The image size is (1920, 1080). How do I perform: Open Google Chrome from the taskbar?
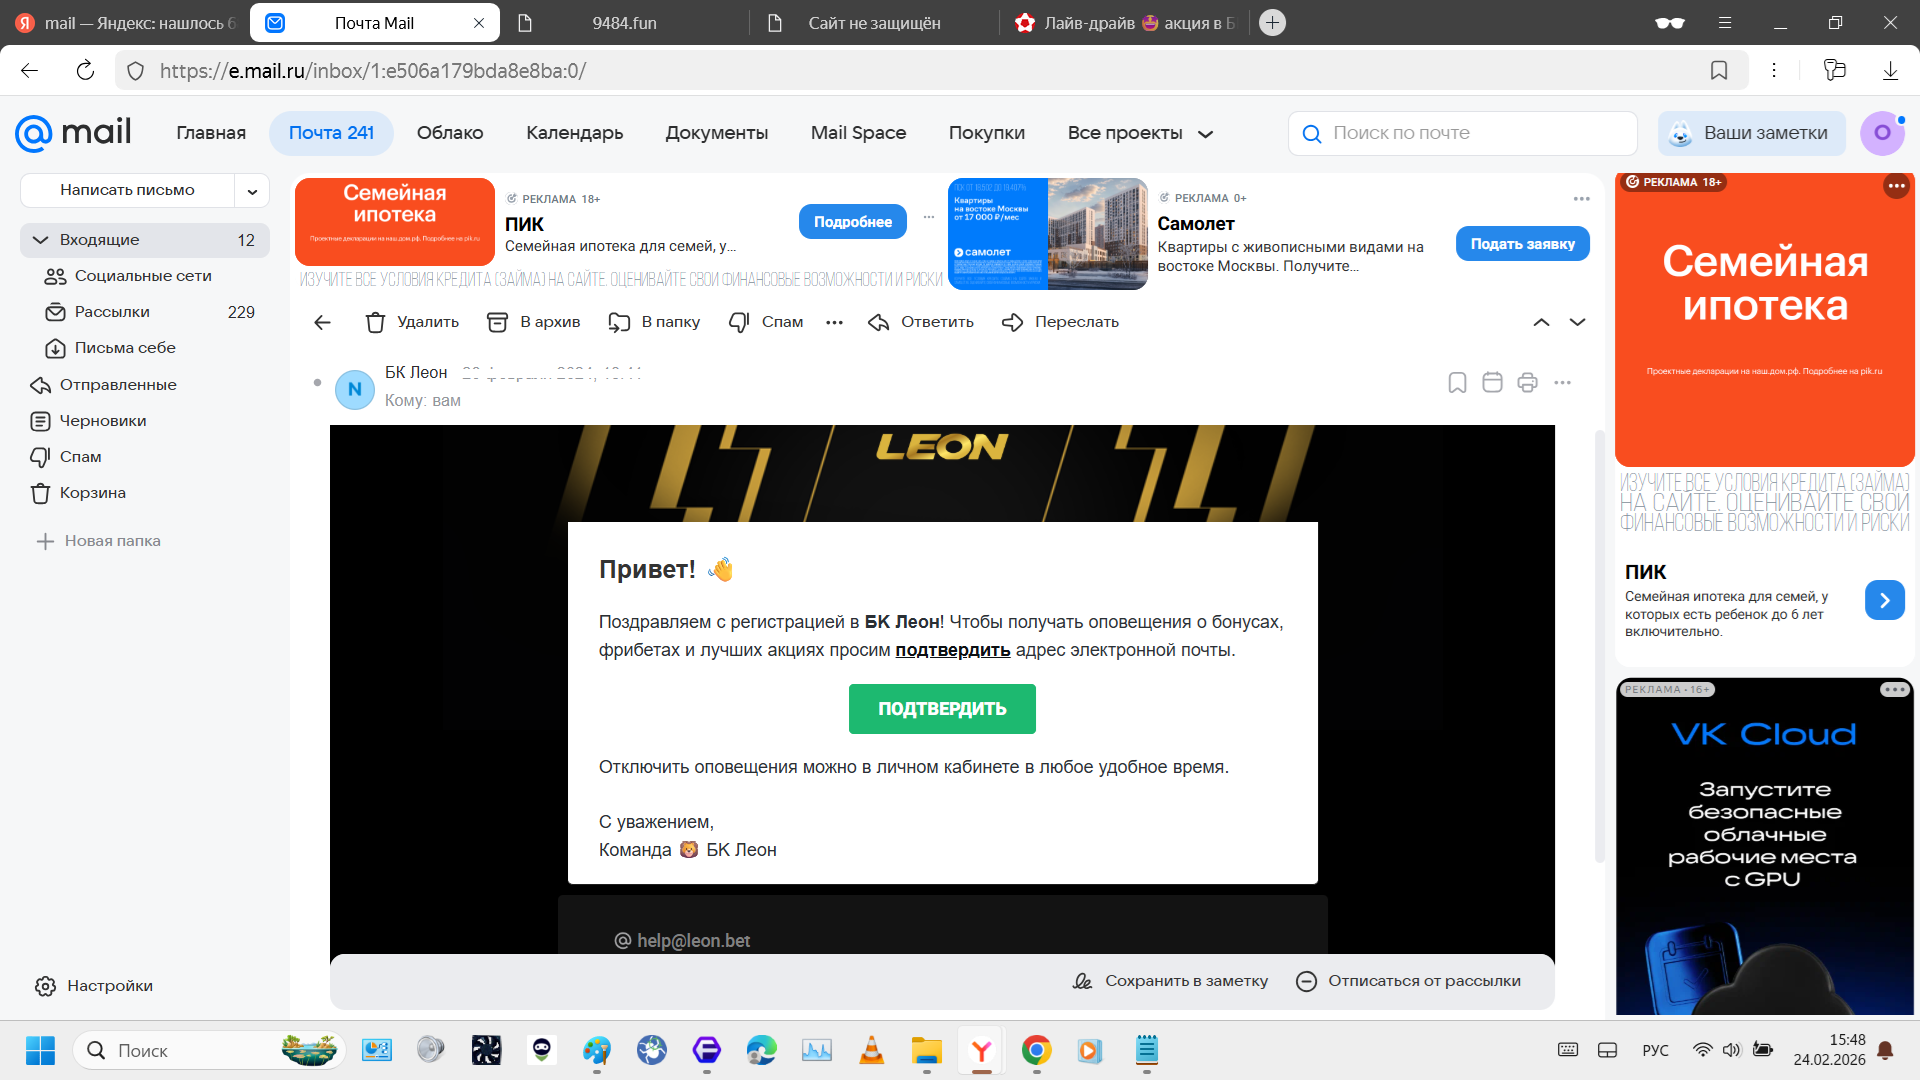click(x=1036, y=1050)
